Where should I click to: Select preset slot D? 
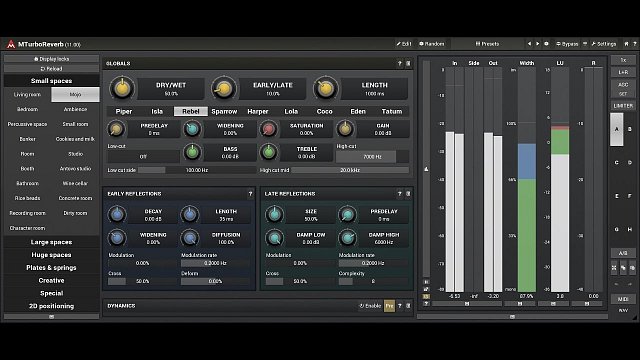coord(630,162)
